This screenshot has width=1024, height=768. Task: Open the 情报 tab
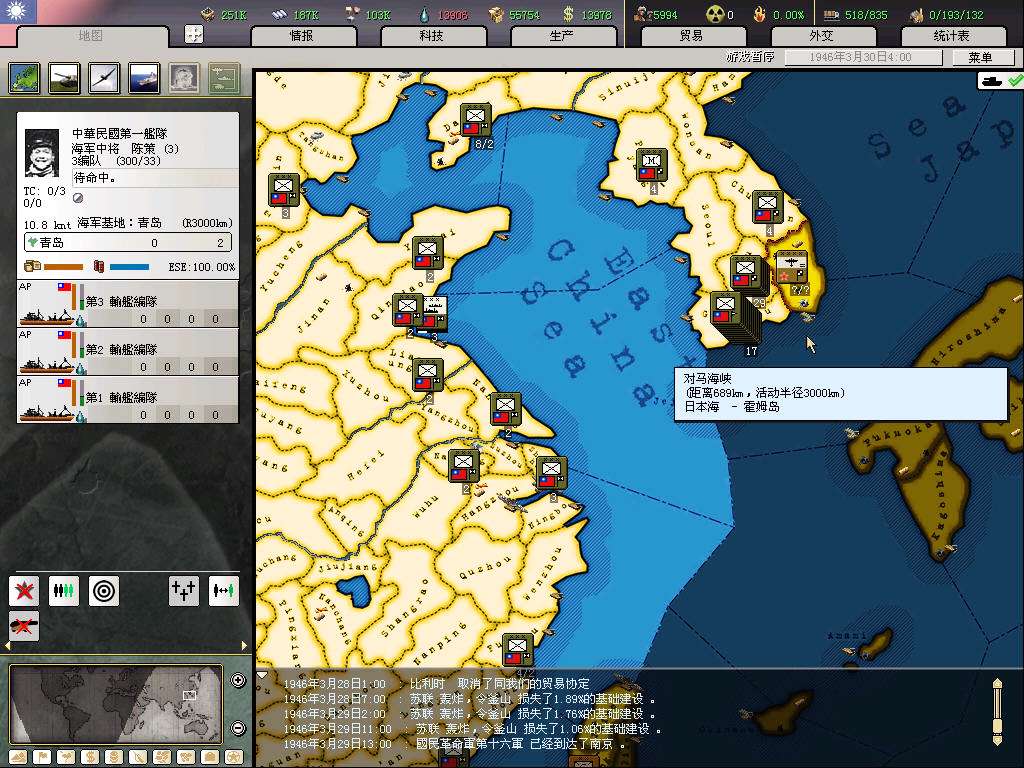coord(302,35)
